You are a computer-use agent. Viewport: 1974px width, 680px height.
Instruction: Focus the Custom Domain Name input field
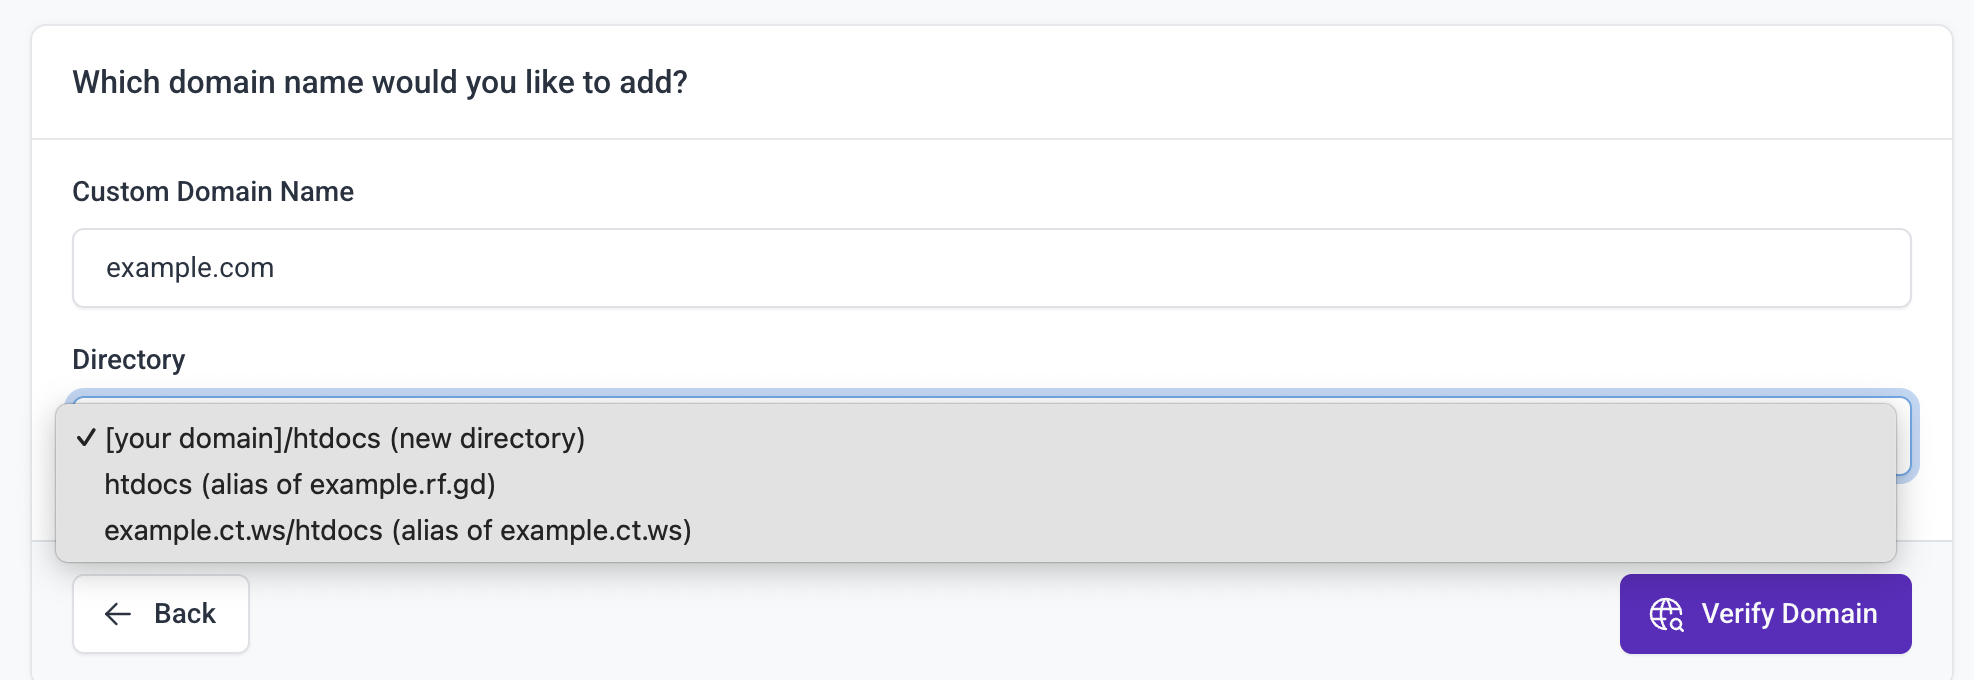(990, 268)
